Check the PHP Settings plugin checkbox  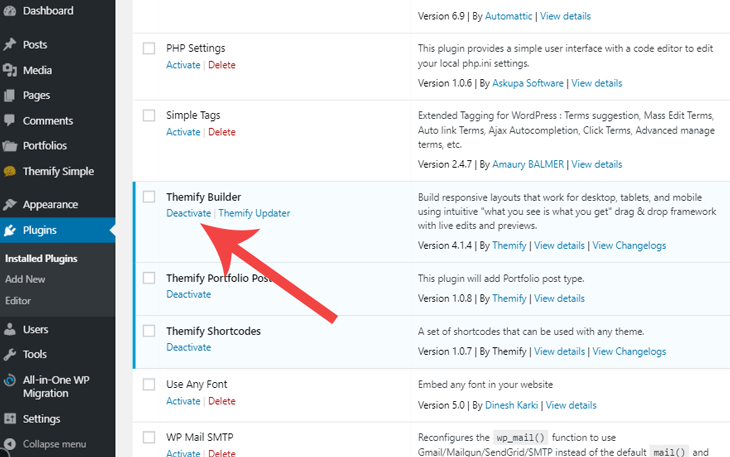point(149,48)
